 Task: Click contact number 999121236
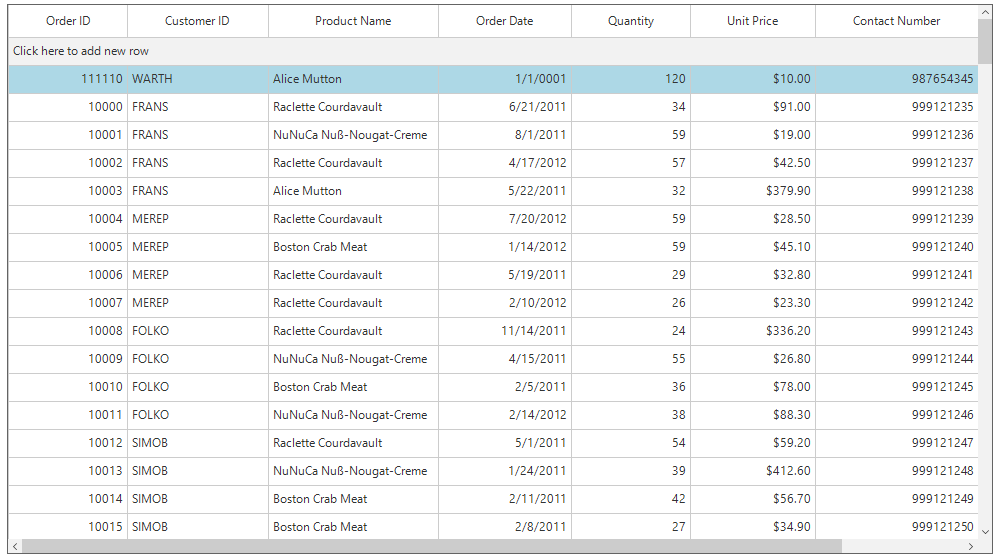click(896, 135)
